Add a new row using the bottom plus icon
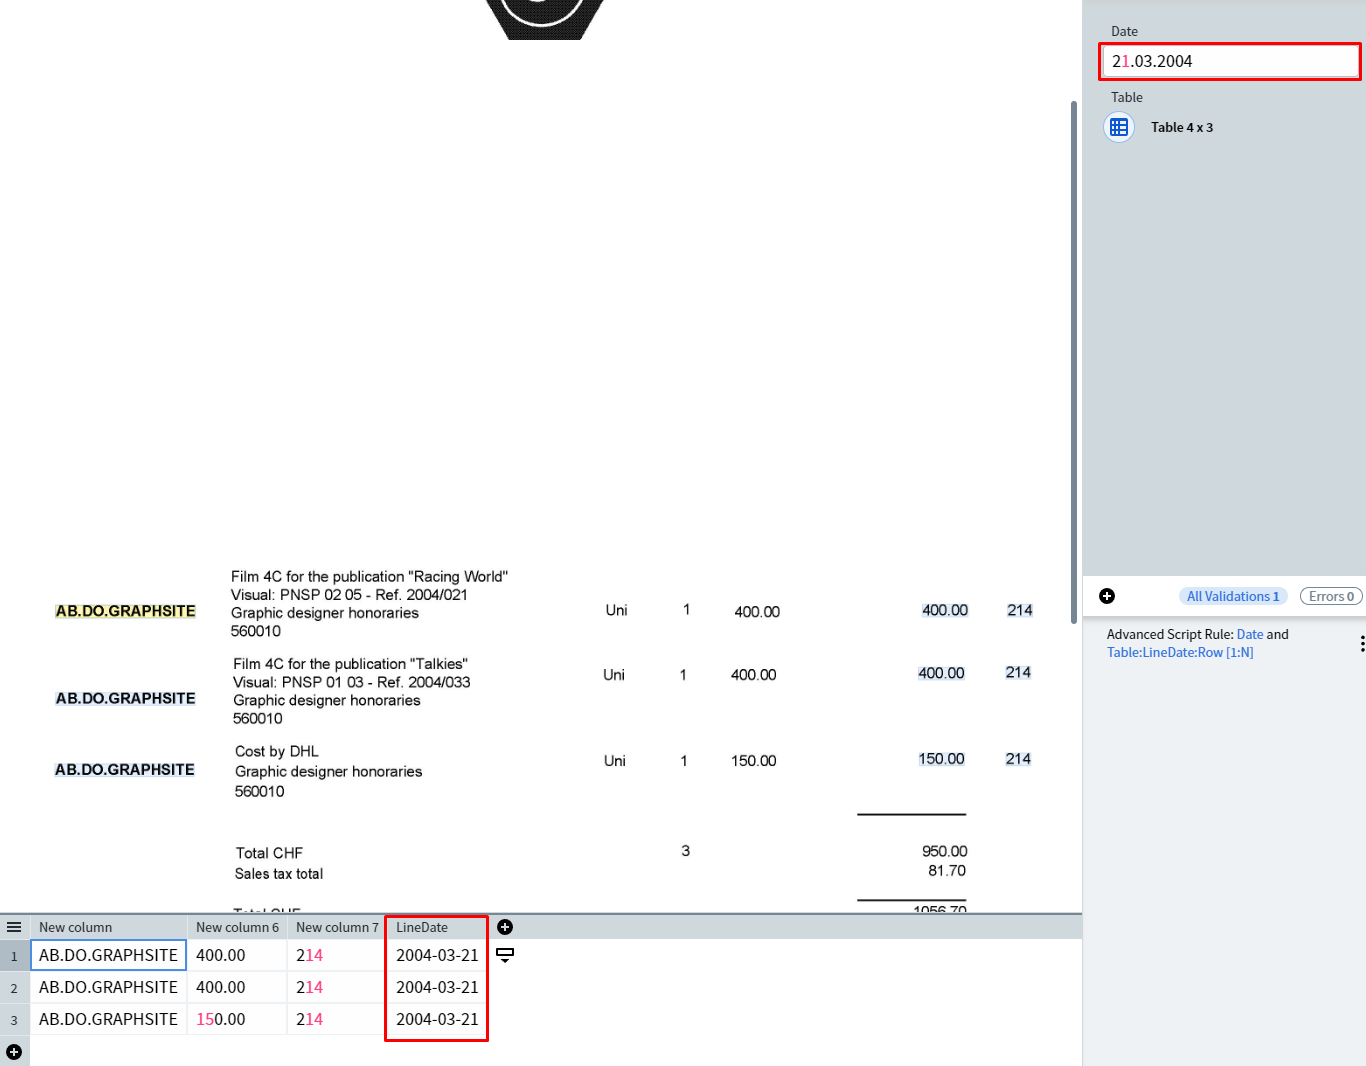This screenshot has width=1366, height=1066. point(14,1052)
